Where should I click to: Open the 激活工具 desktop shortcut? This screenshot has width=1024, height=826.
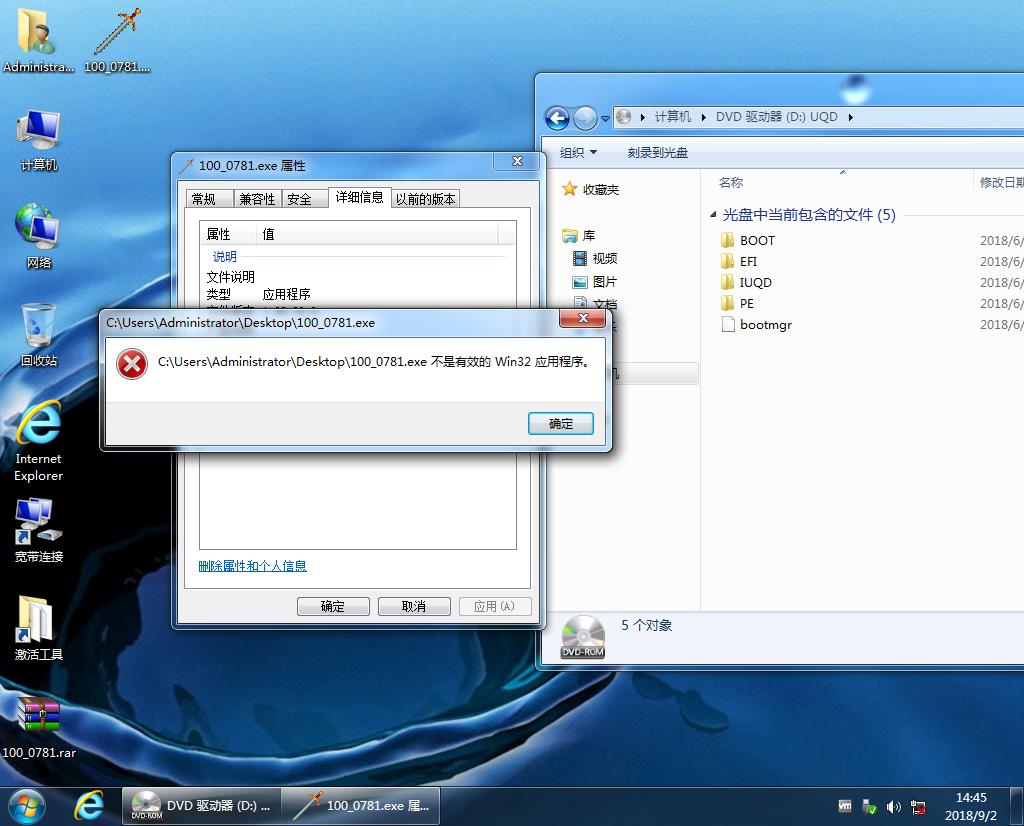pos(39,628)
